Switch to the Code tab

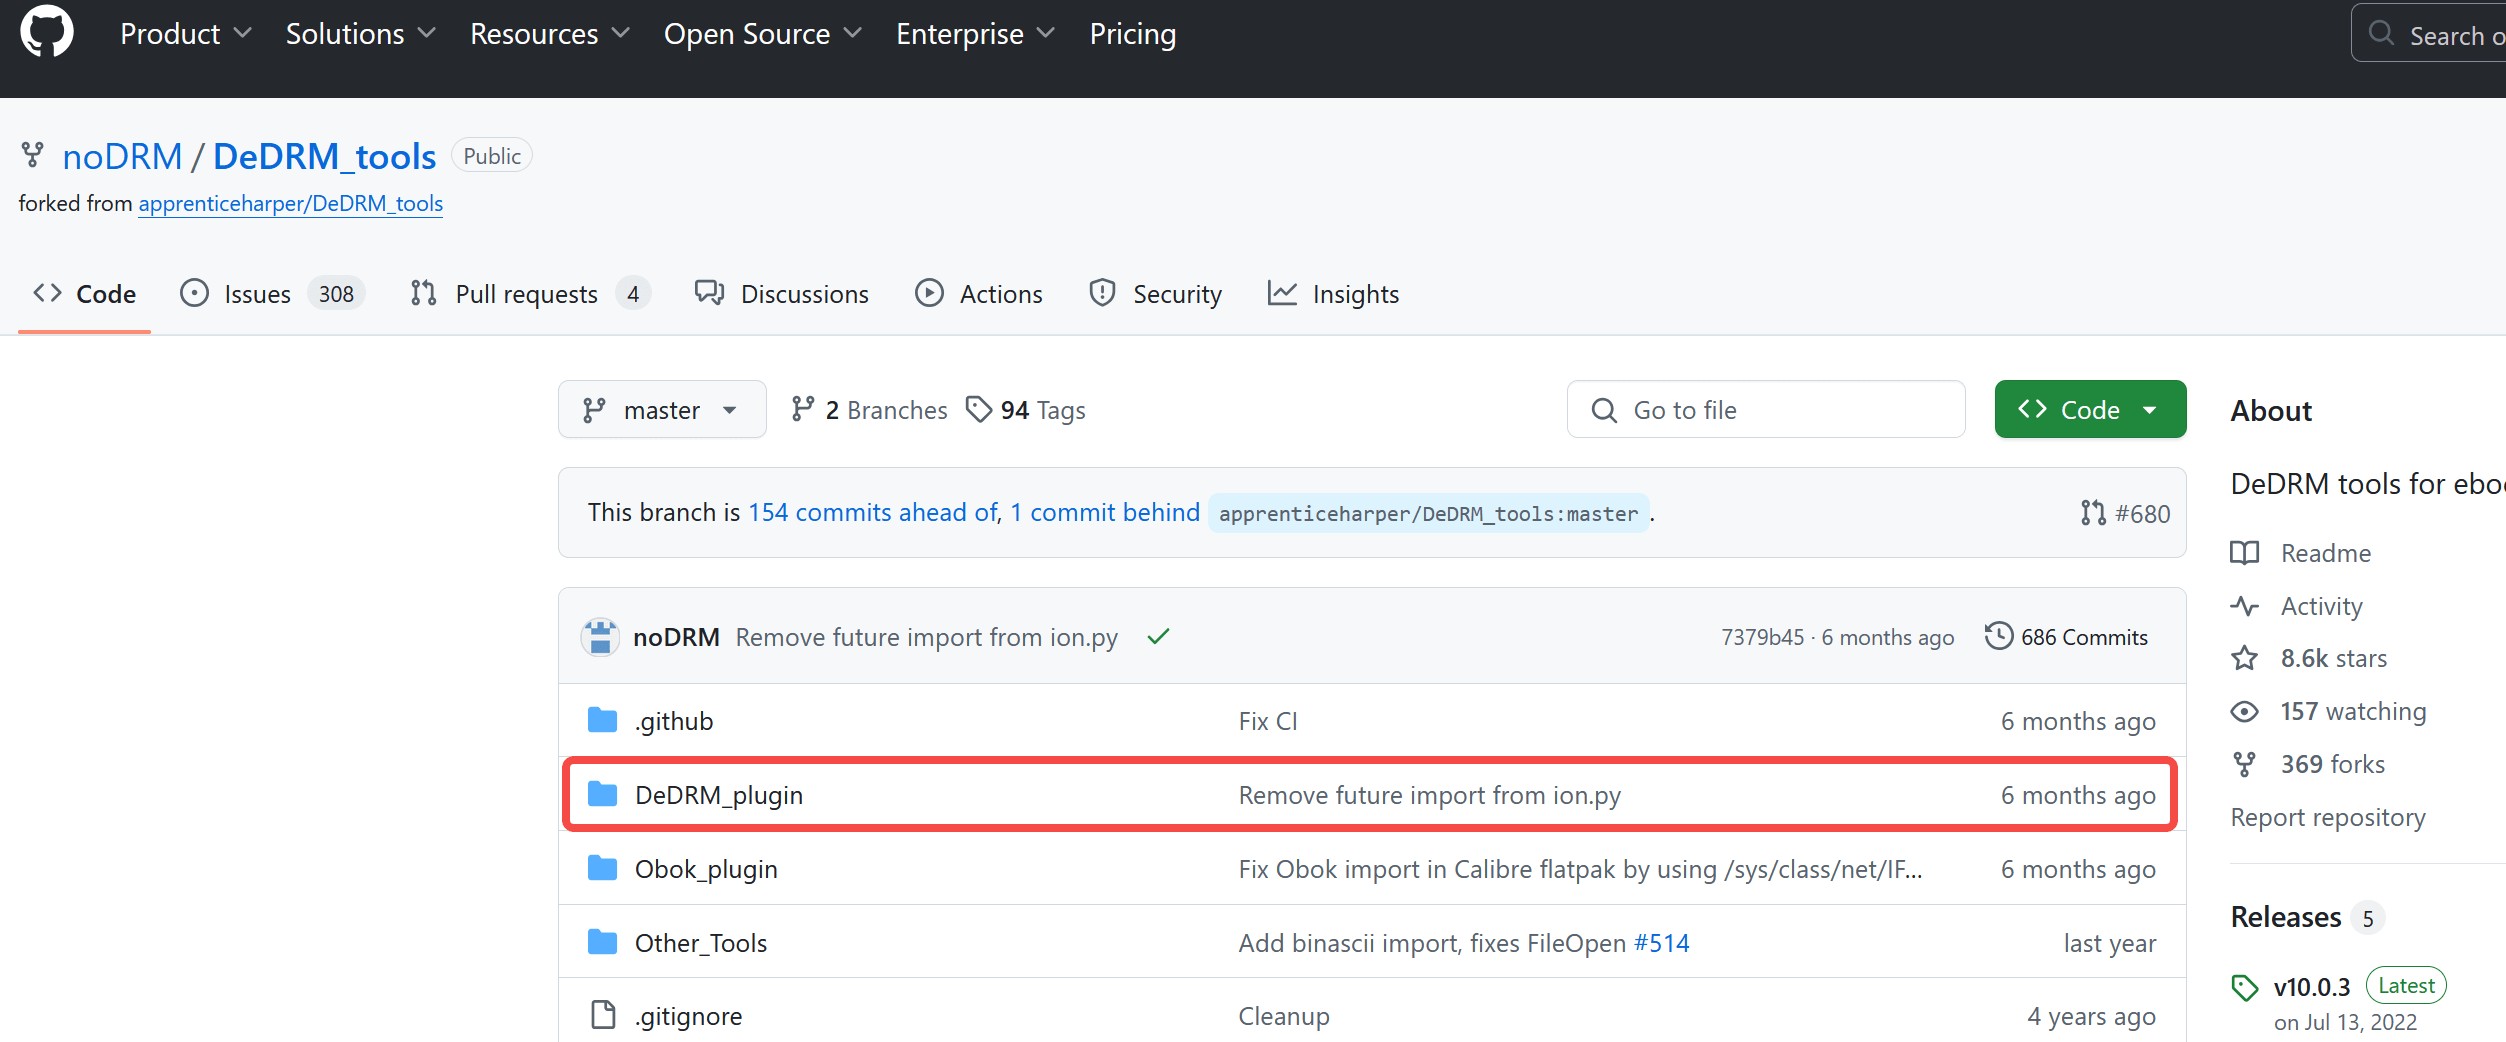(84, 294)
